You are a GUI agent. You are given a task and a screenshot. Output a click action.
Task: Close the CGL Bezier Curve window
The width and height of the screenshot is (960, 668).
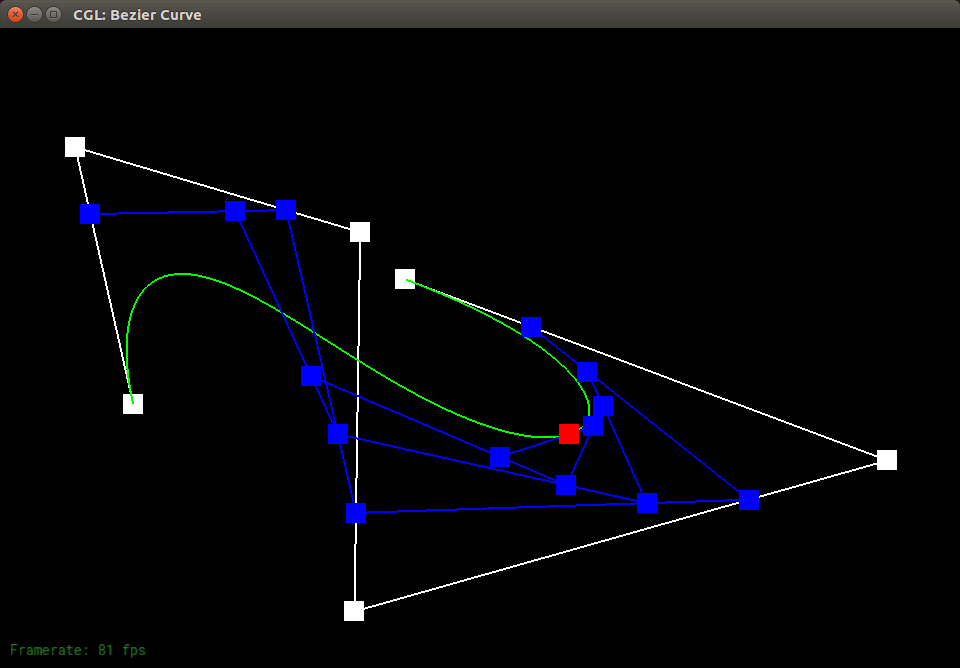[15, 14]
